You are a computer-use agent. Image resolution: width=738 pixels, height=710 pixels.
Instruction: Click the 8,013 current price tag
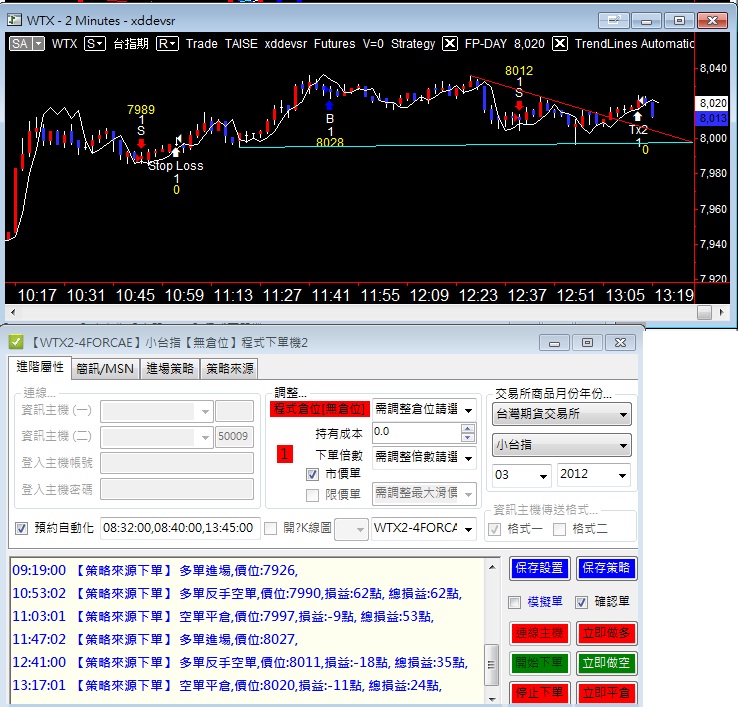(712, 118)
